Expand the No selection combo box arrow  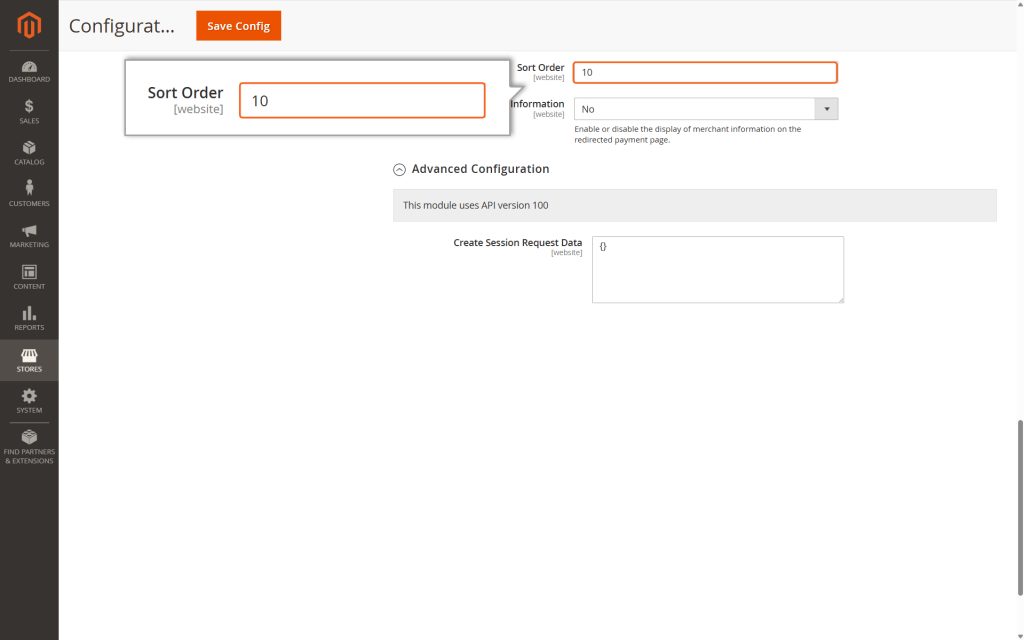(827, 107)
